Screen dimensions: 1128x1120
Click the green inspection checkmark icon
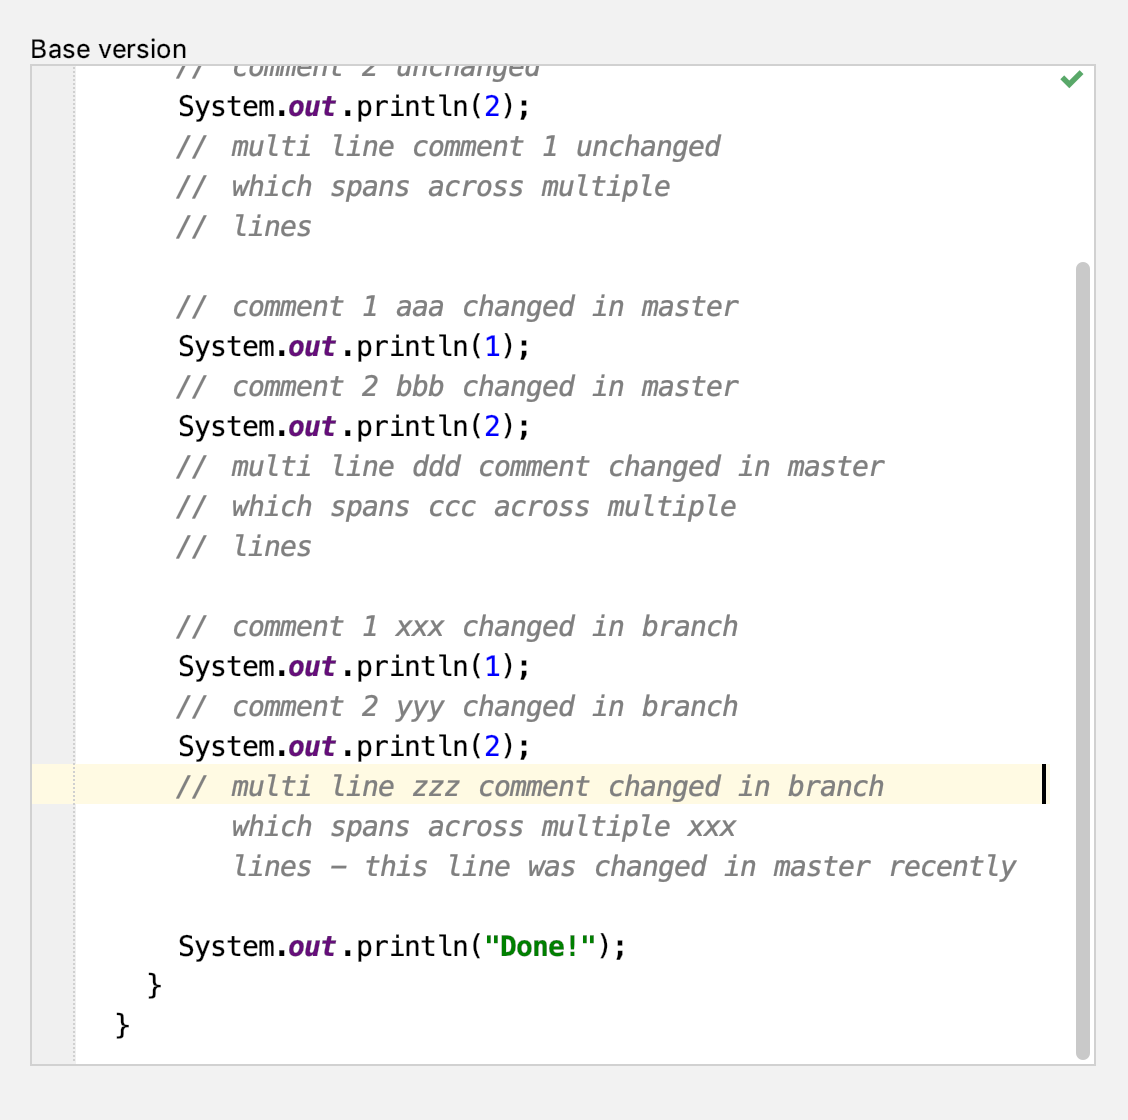click(1071, 79)
